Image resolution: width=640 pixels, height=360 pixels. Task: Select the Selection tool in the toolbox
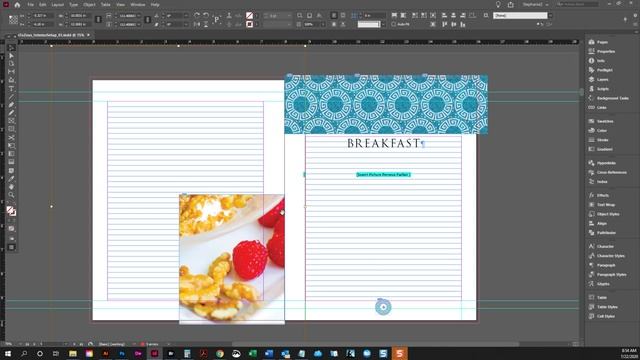(11, 48)
